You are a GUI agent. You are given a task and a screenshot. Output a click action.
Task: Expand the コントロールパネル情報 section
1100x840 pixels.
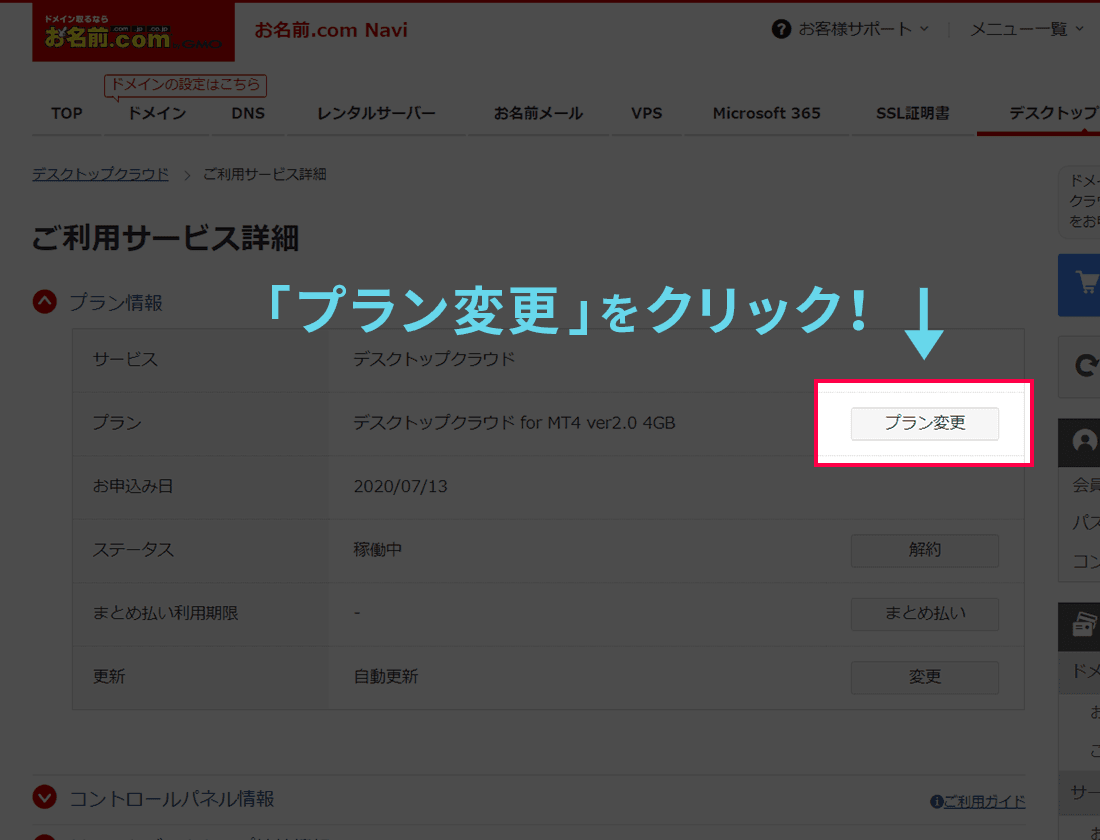tap(45, 798)
